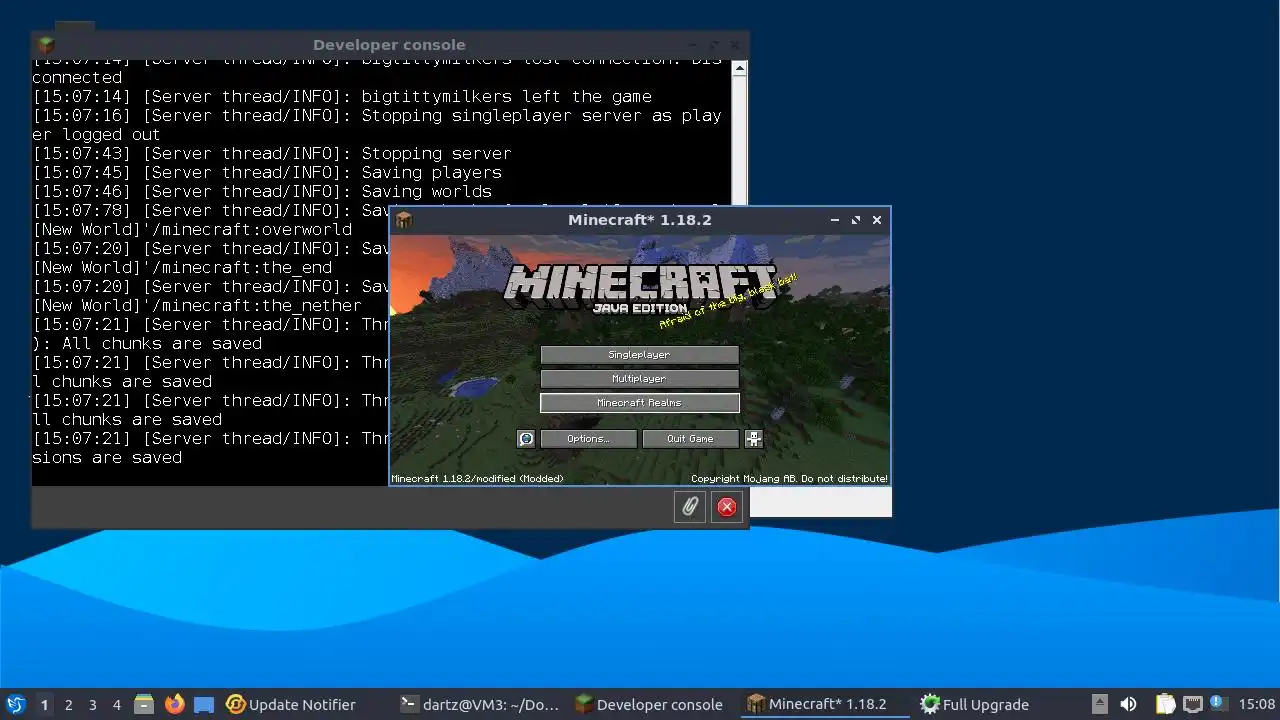
Task: Click the show desktop icon on the taskbar
Action: [204, 704]
